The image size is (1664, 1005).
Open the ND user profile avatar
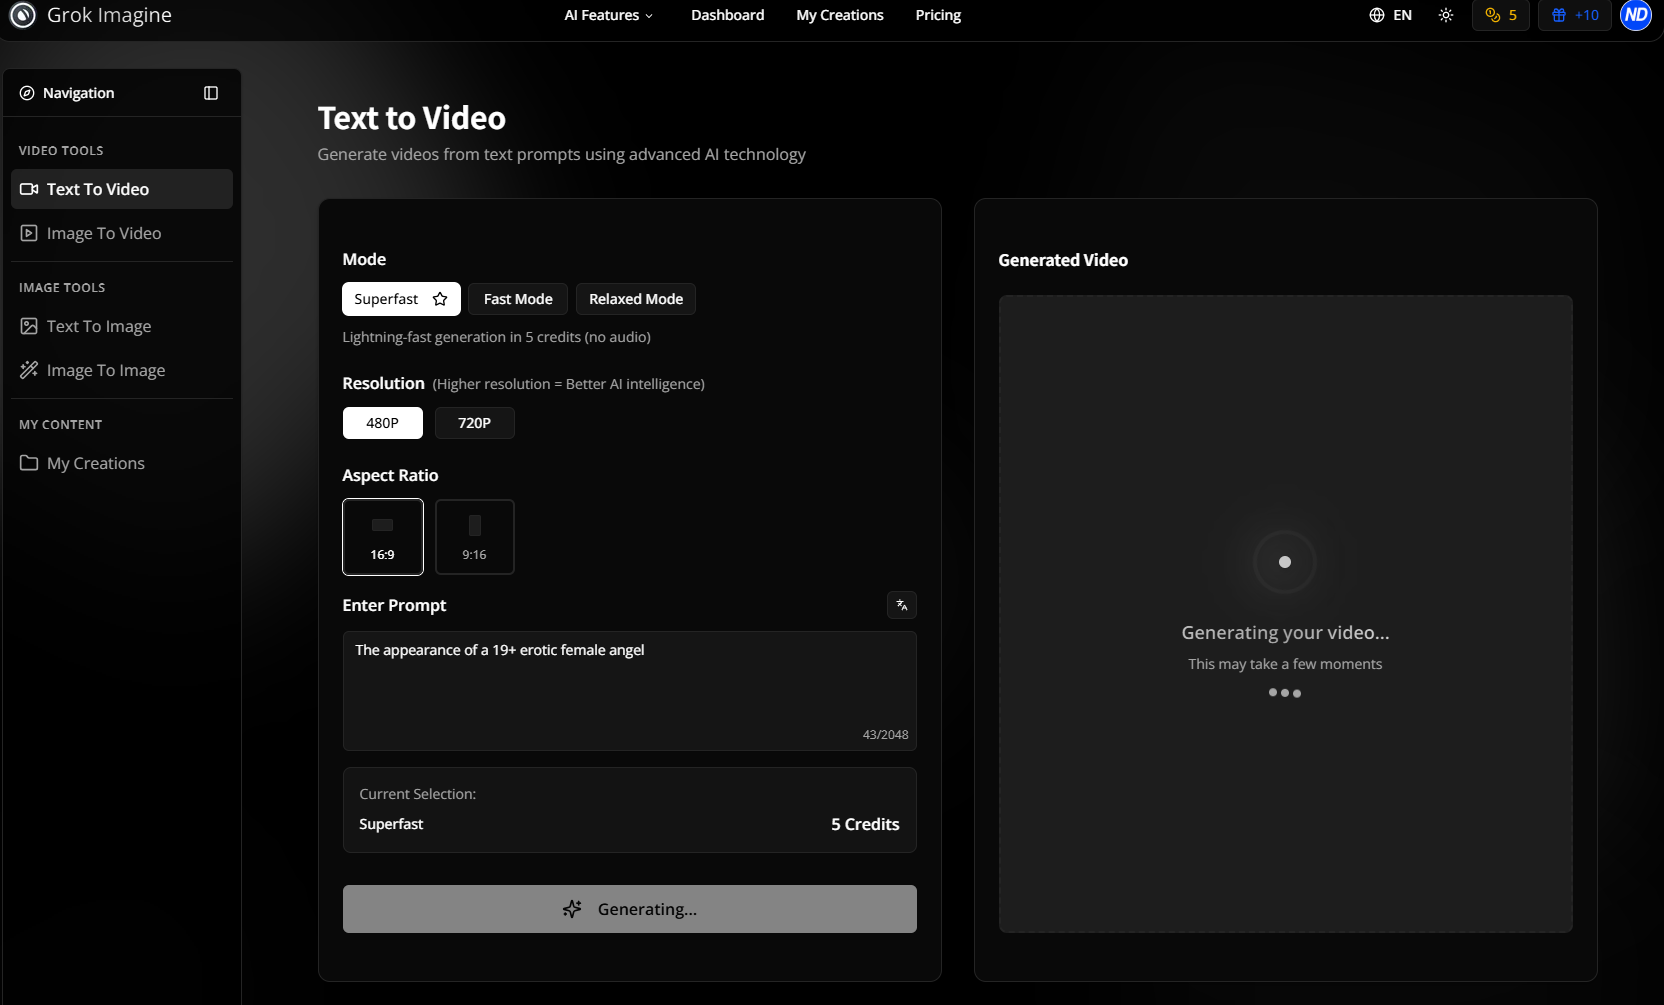coord(1636,15)
